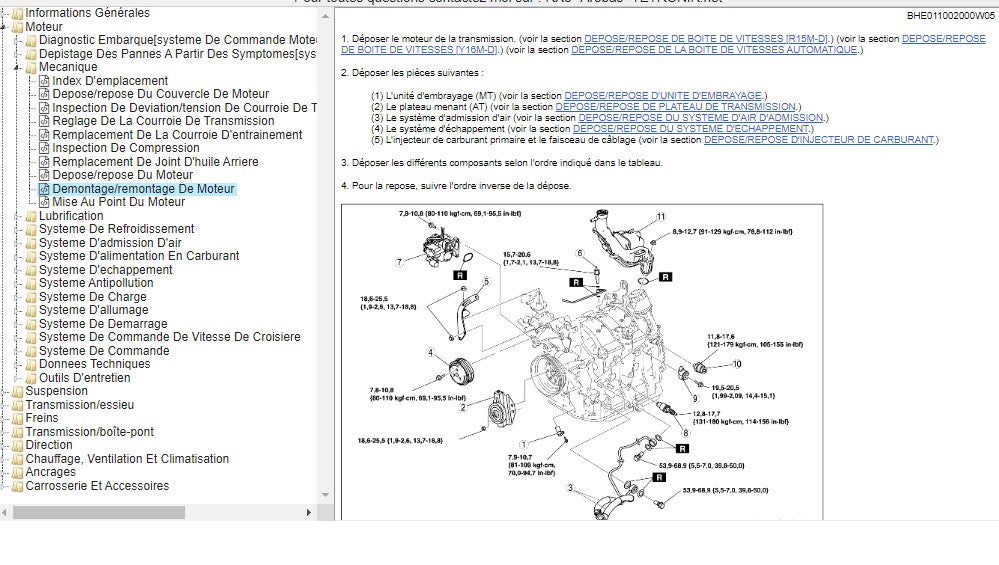Click the folder icon next to Freins
The width and height of the screenshot is (999, 565).
tap(17, 418)
